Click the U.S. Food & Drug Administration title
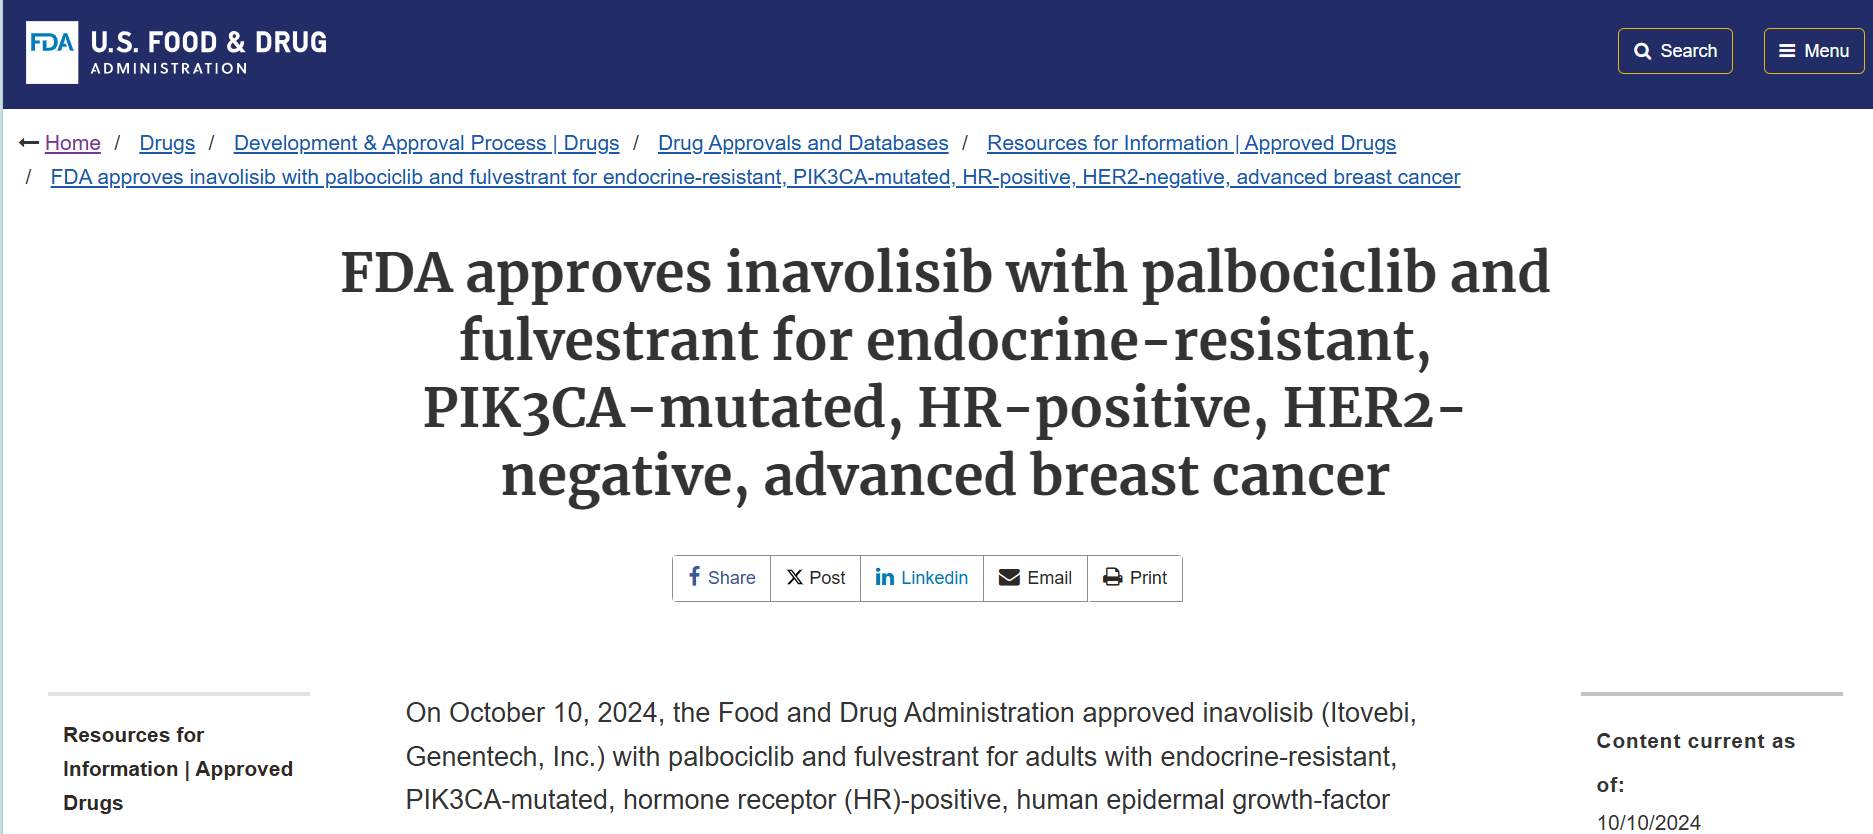 coord(209,53)
